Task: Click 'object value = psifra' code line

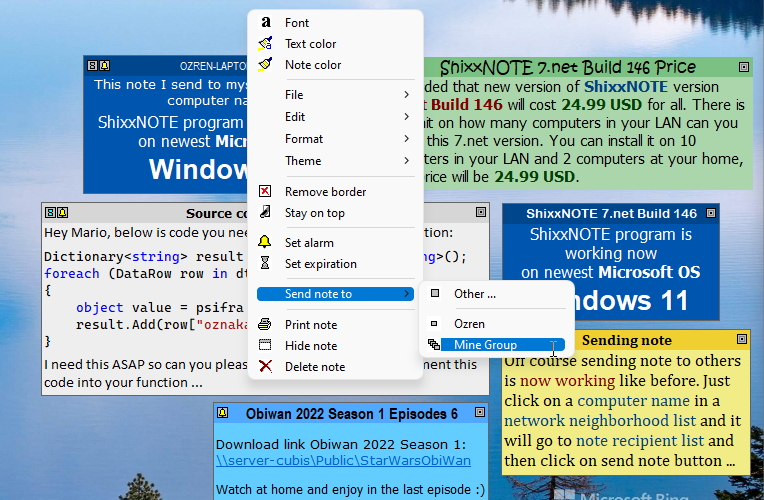Action: (159, 308)
